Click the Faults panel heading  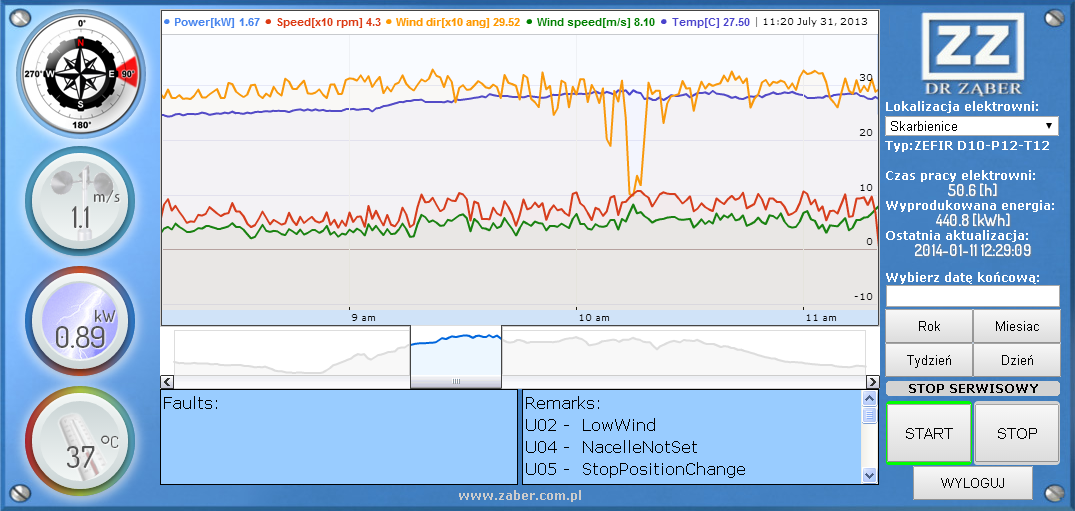pos(191,403)
